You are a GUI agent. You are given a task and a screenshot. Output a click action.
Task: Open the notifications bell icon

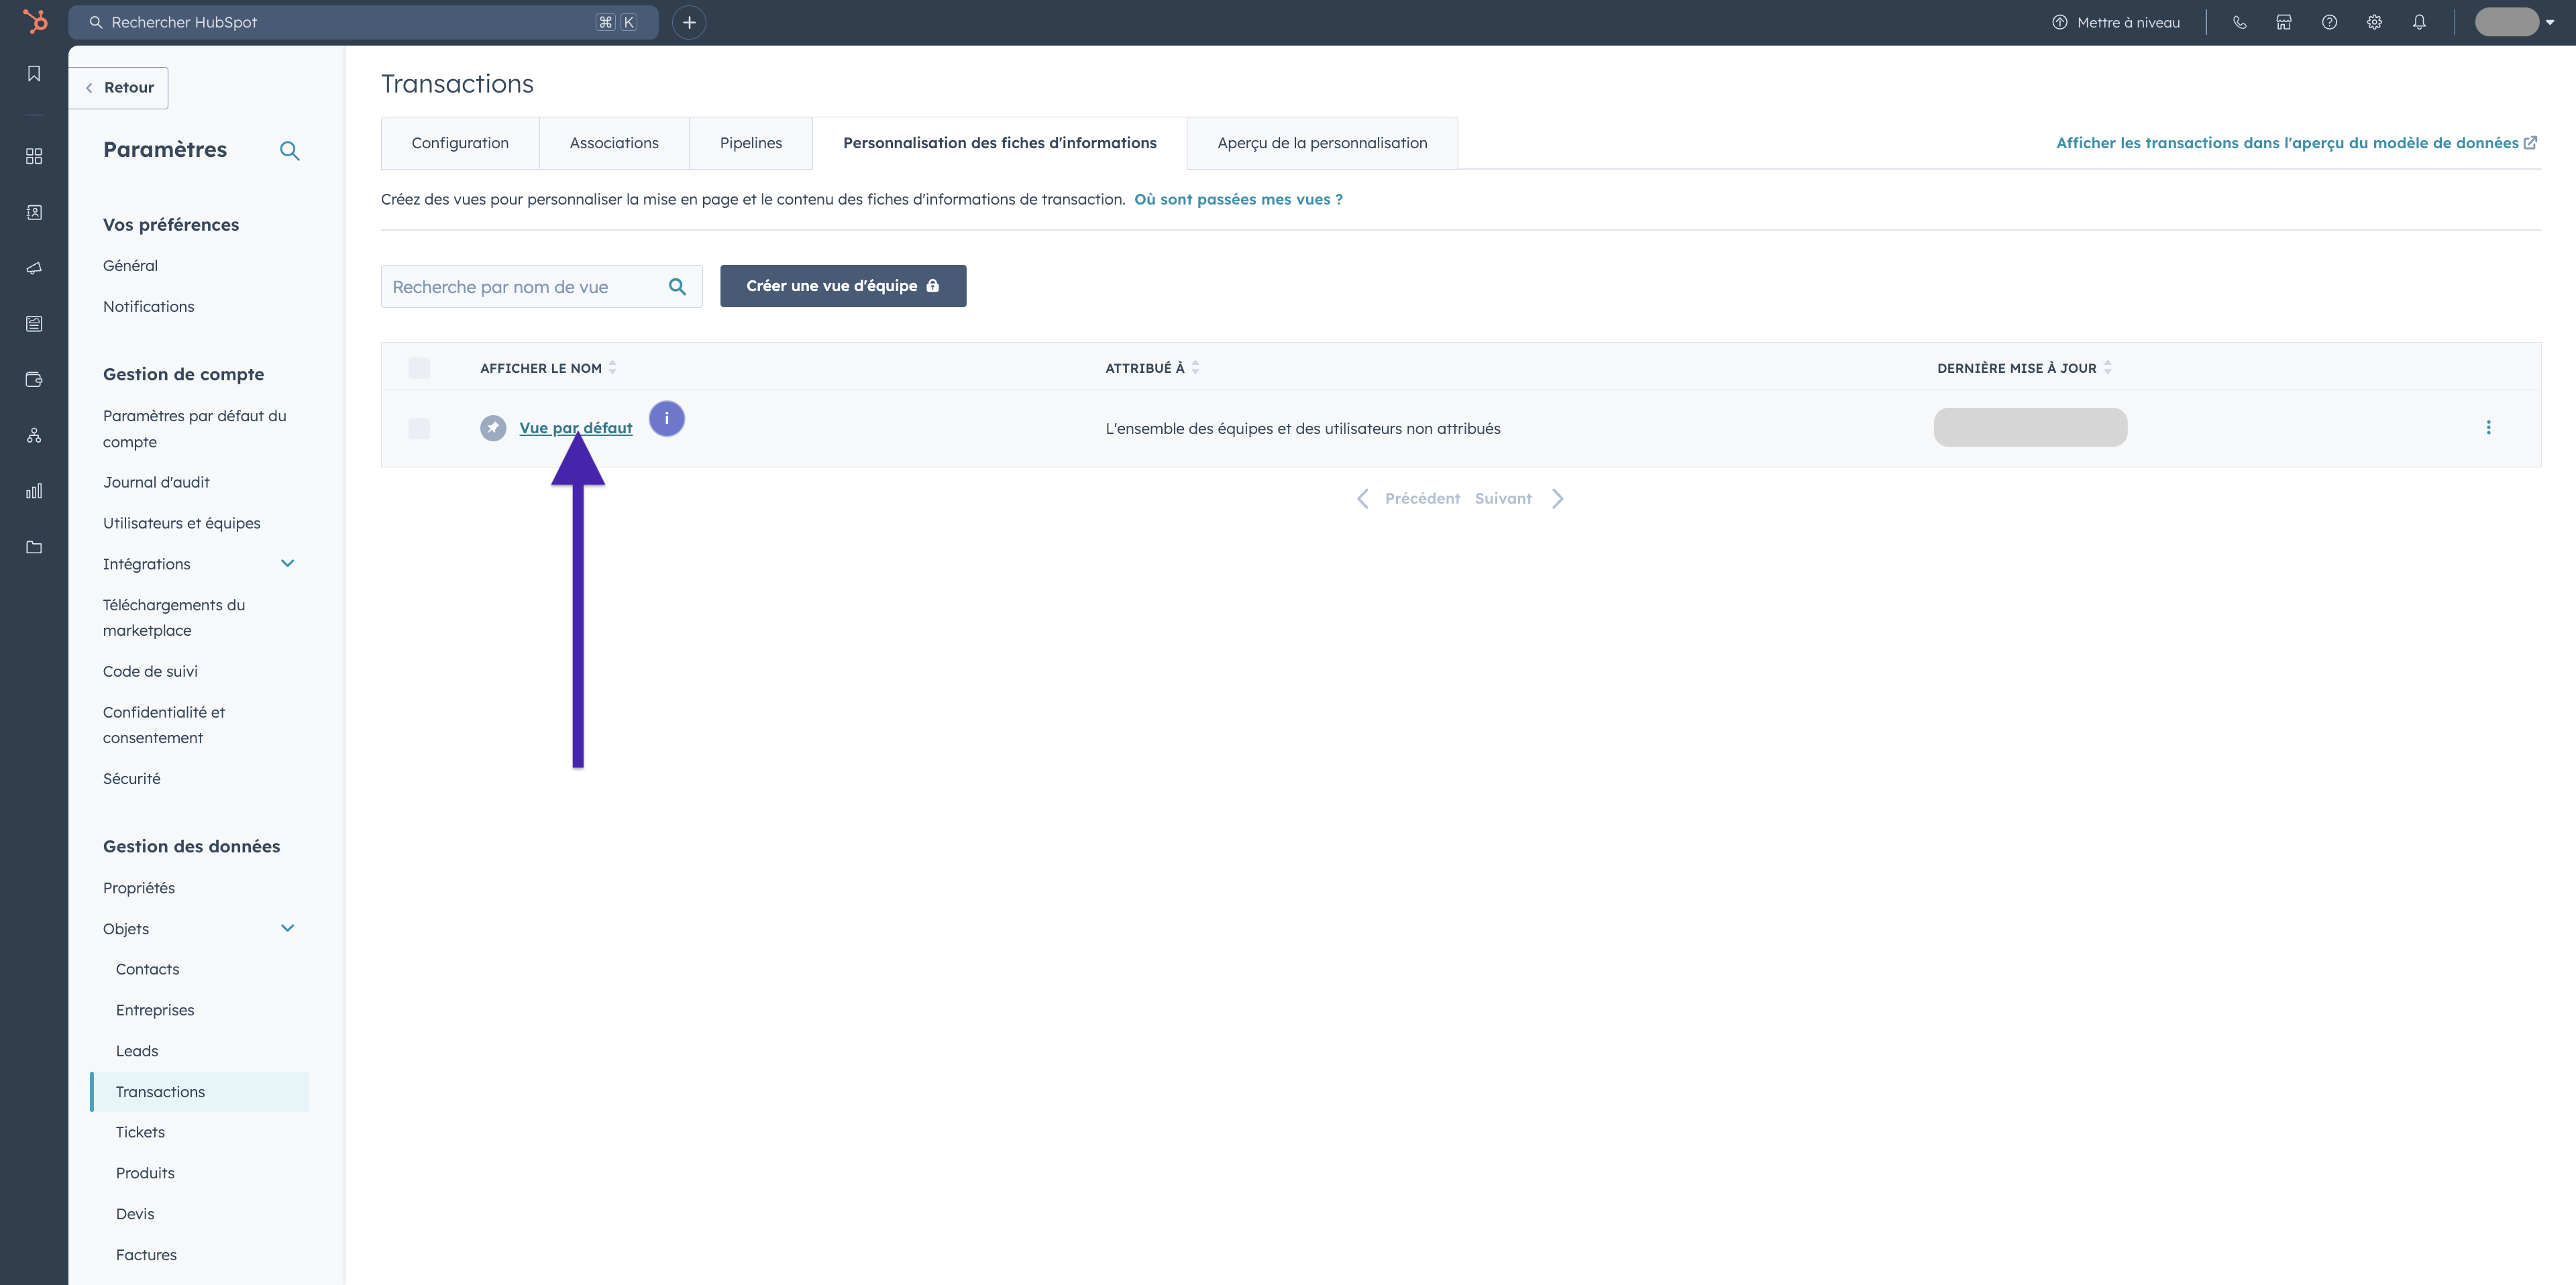tap(2419, 22)
